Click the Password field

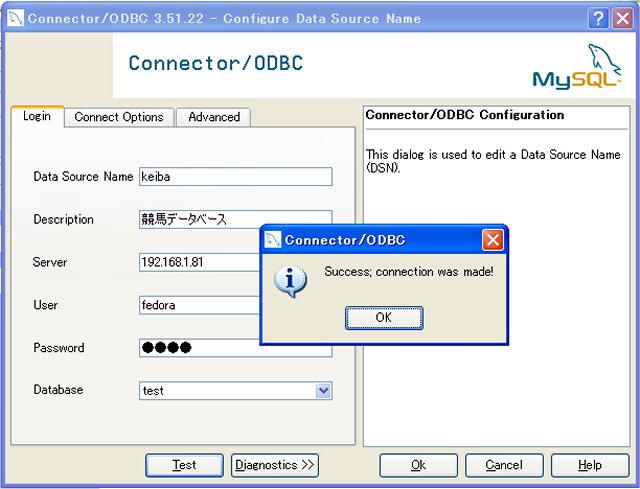tap(200, 348)
